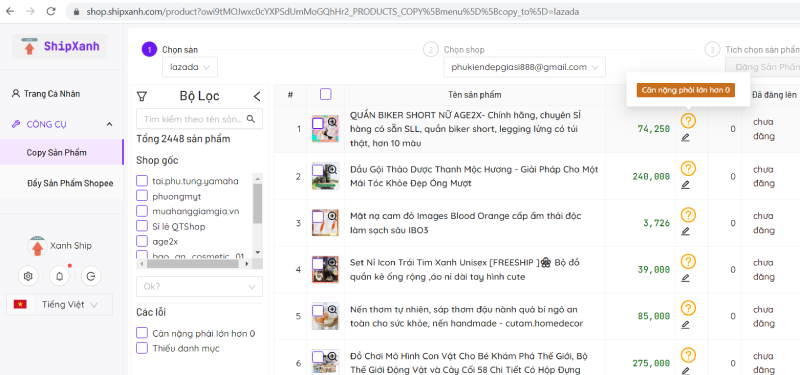Screen dimensions: 800x375
Task: Collapse the Bộ Lọc panel with left chevron
Action: coord(257,96)
